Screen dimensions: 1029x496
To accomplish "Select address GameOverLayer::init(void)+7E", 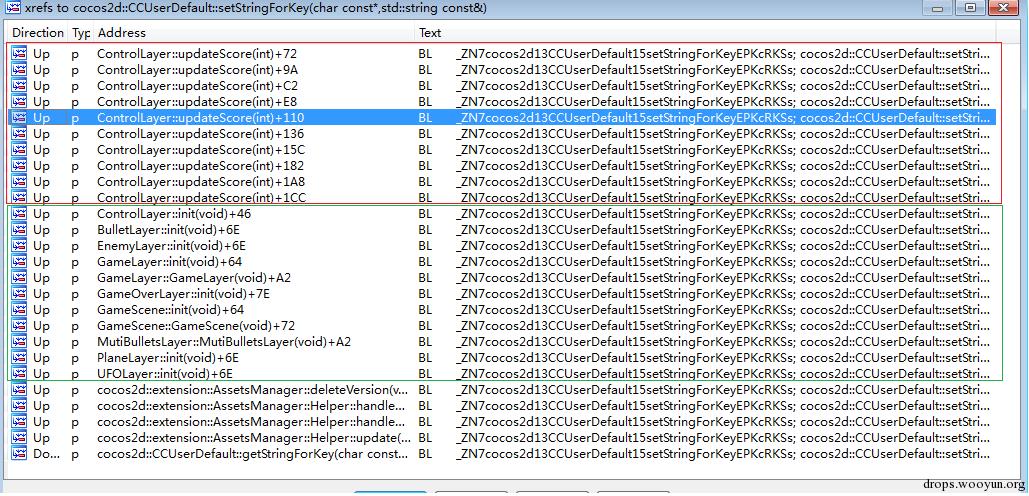I will pos(183,293).
